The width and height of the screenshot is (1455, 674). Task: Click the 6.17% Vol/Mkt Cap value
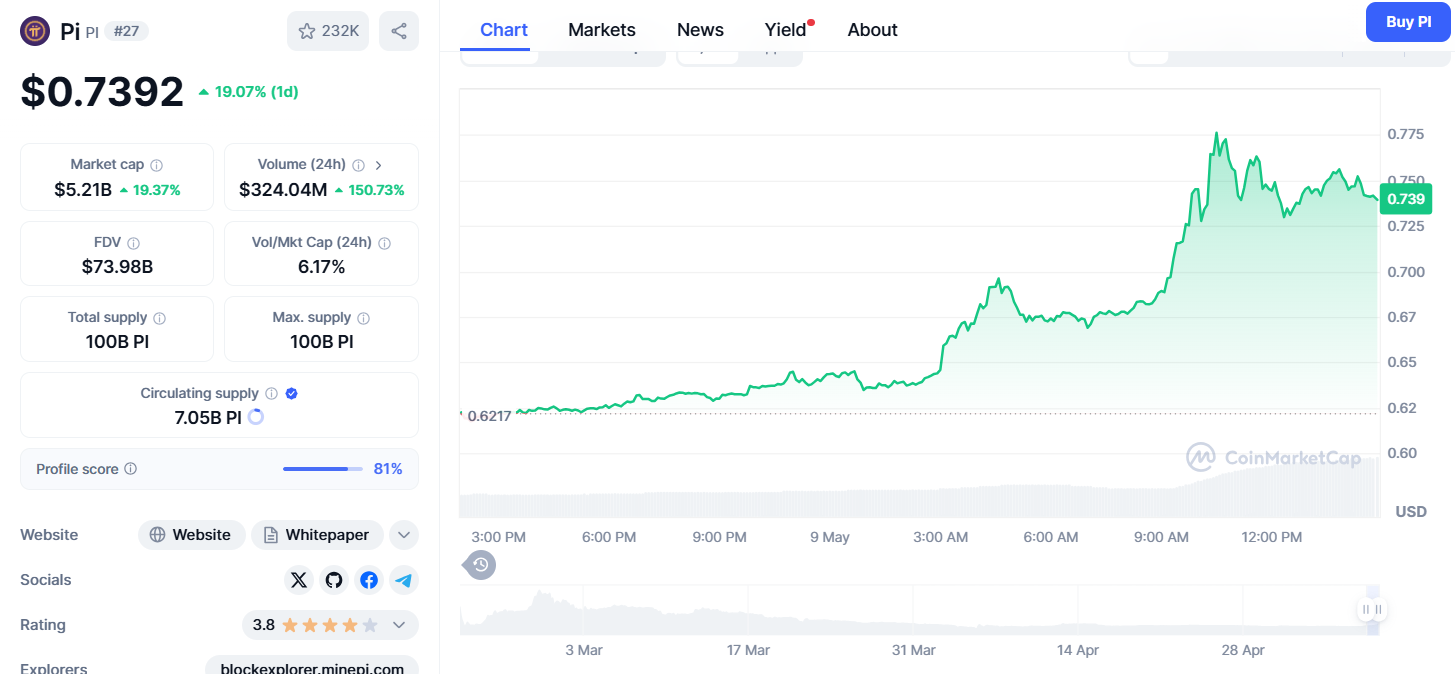tap(322, 267)
